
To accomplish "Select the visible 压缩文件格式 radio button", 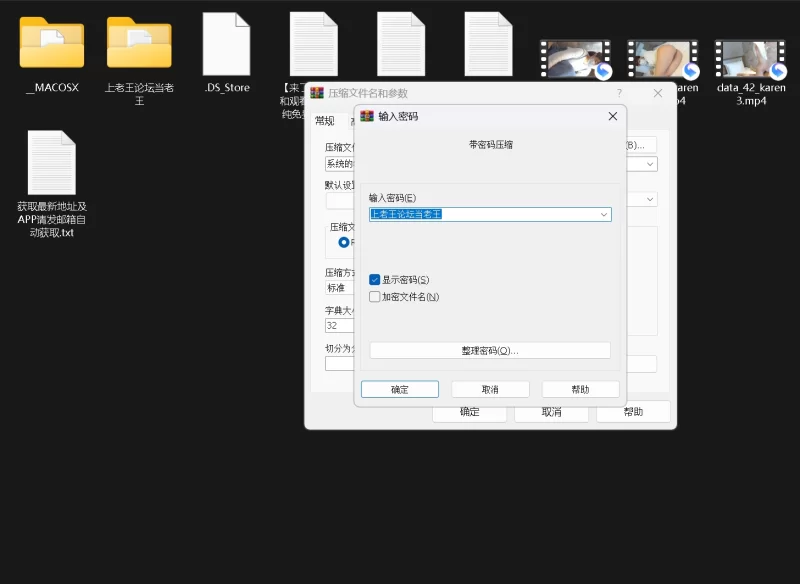I will point(344,242).
